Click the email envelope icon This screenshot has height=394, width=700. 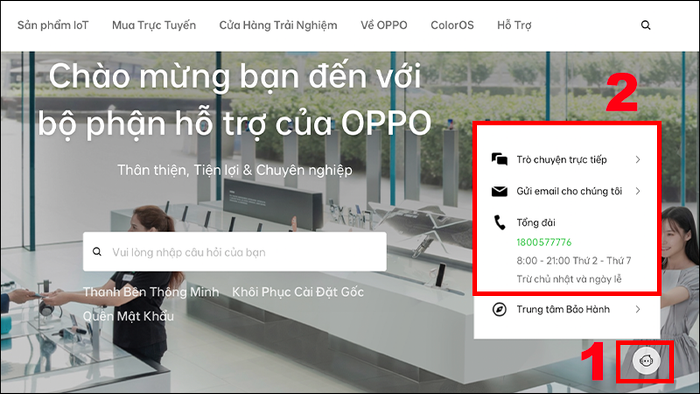(499, 191)
